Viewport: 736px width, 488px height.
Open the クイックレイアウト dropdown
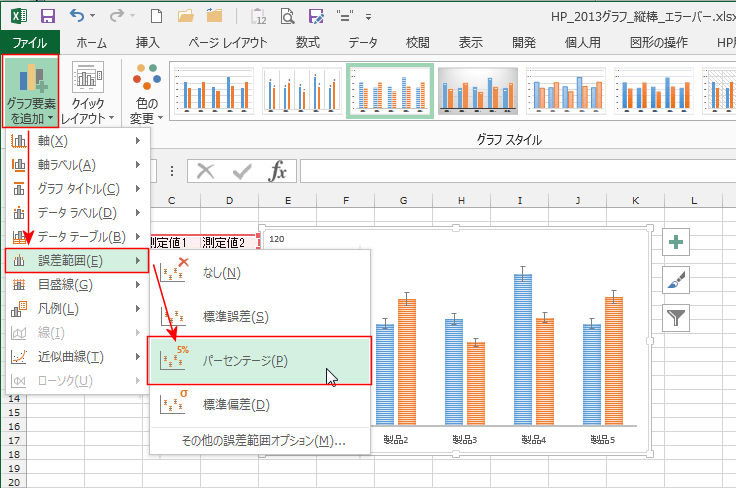coord(88,92)
